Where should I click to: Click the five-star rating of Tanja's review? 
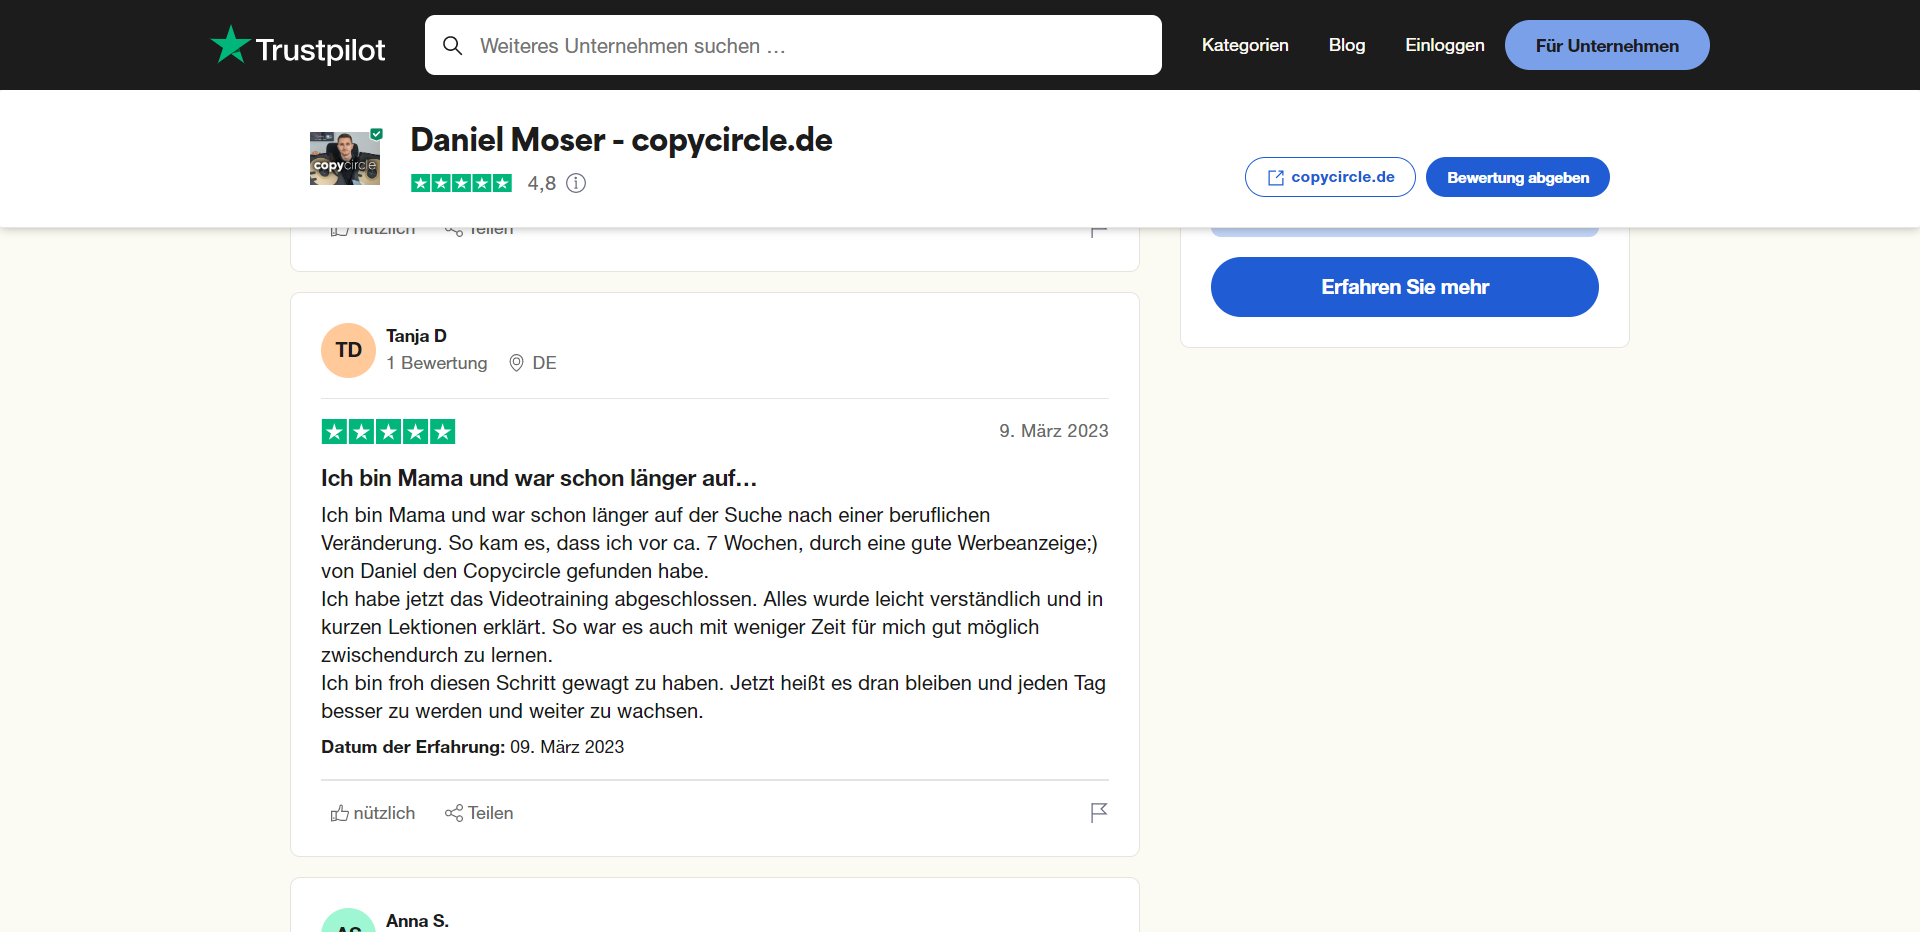[x=388, y=431]
